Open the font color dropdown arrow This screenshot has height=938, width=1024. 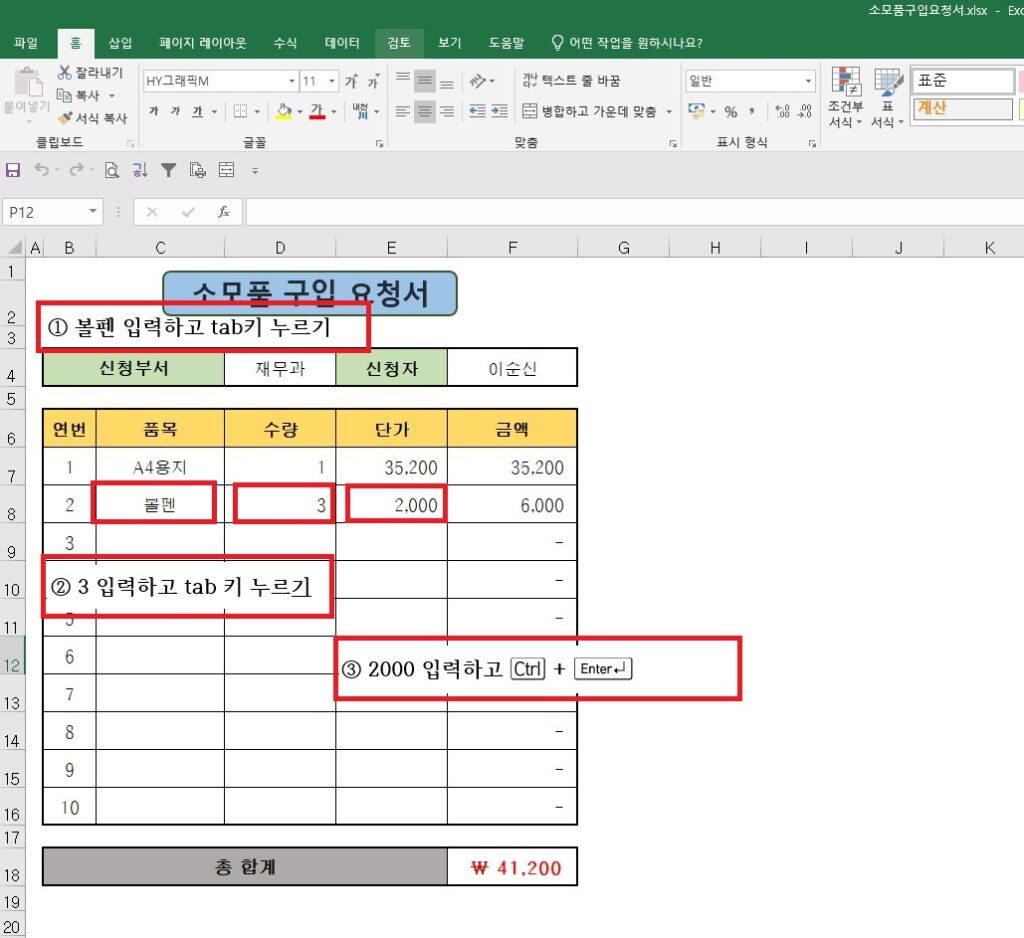point(334,112)
